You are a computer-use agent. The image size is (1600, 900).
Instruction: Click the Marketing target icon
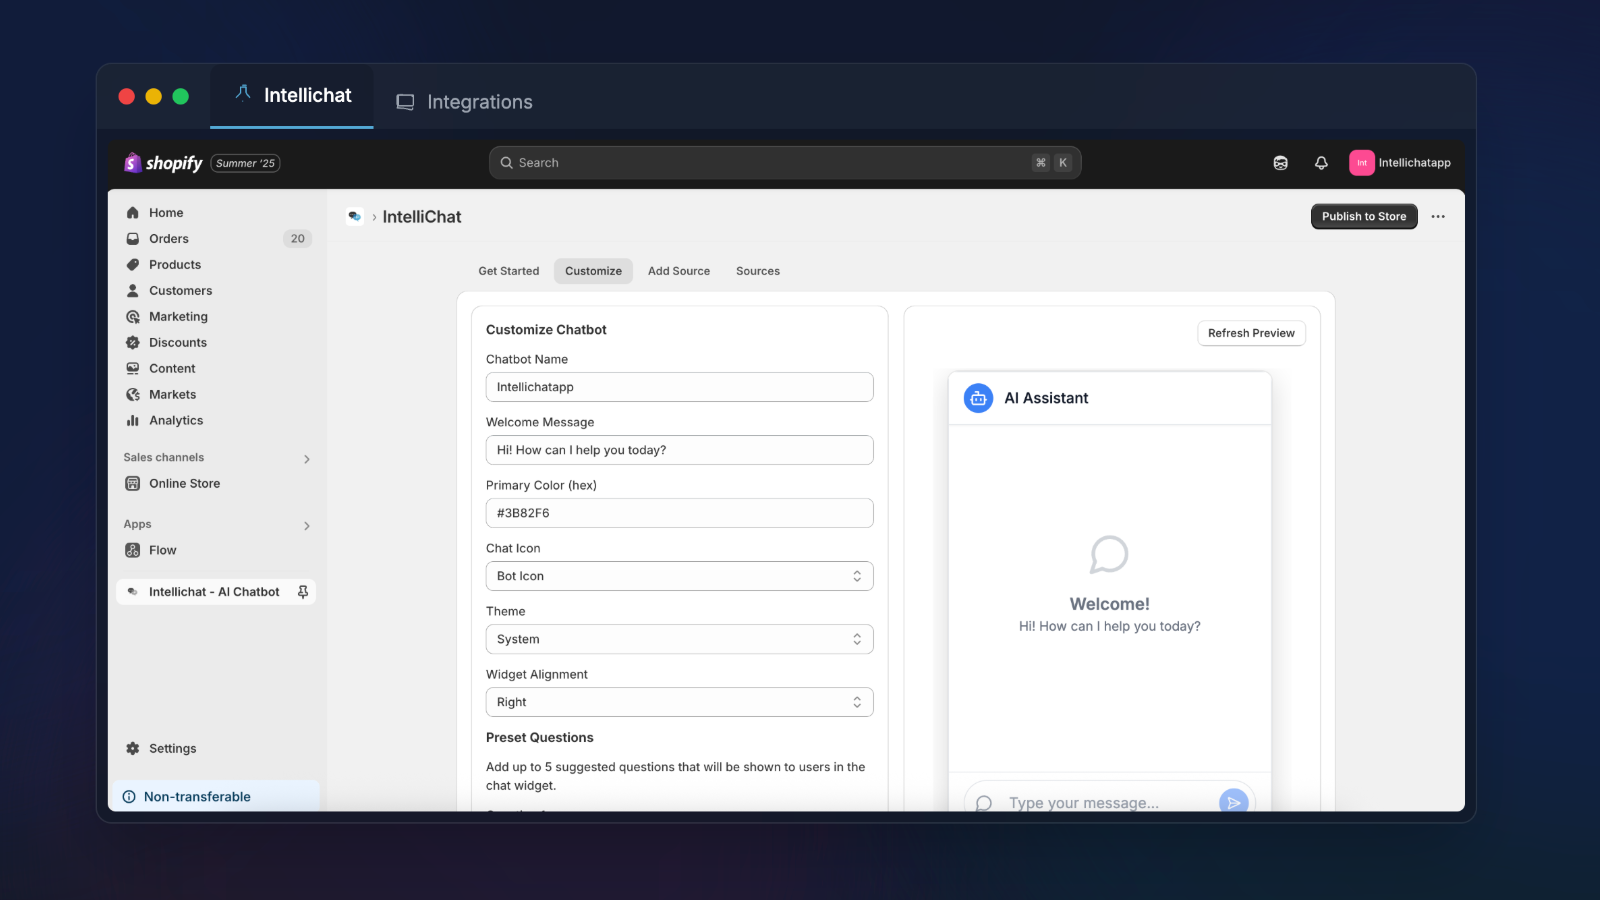(x=132, y=317)
